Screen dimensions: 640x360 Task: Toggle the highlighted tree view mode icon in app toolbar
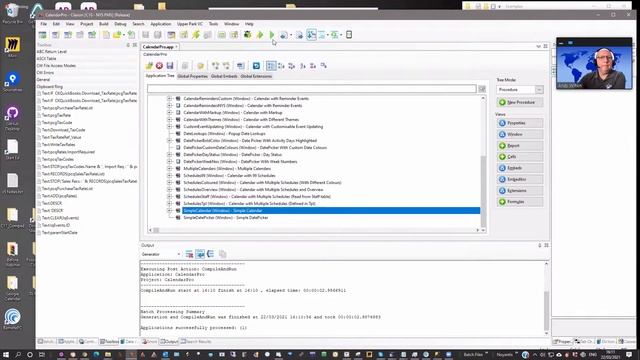271,66
